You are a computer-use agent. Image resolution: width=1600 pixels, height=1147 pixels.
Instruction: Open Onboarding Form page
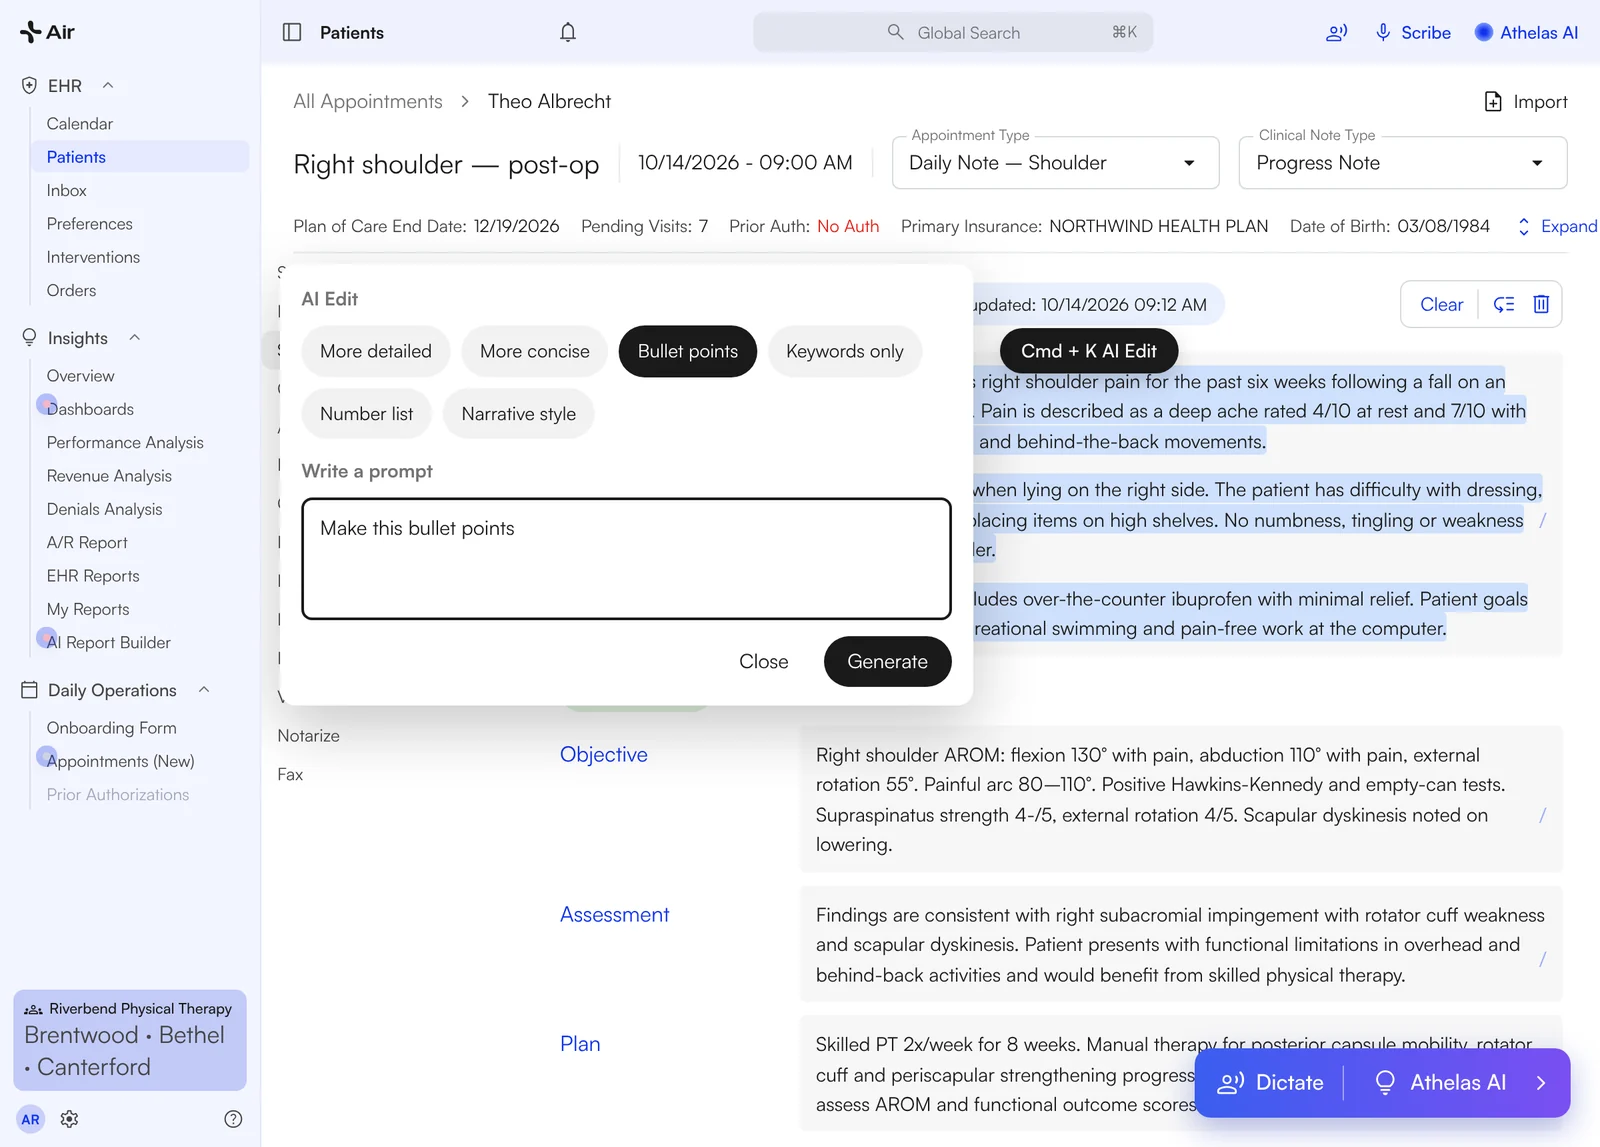pyautogui.click(x=112, y=728)
